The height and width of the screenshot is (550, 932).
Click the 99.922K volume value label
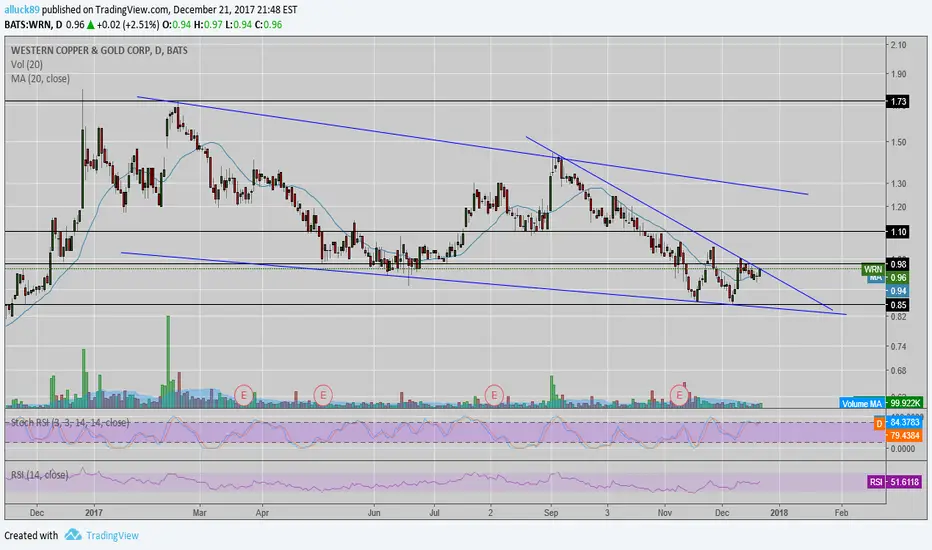click(904, 403)
